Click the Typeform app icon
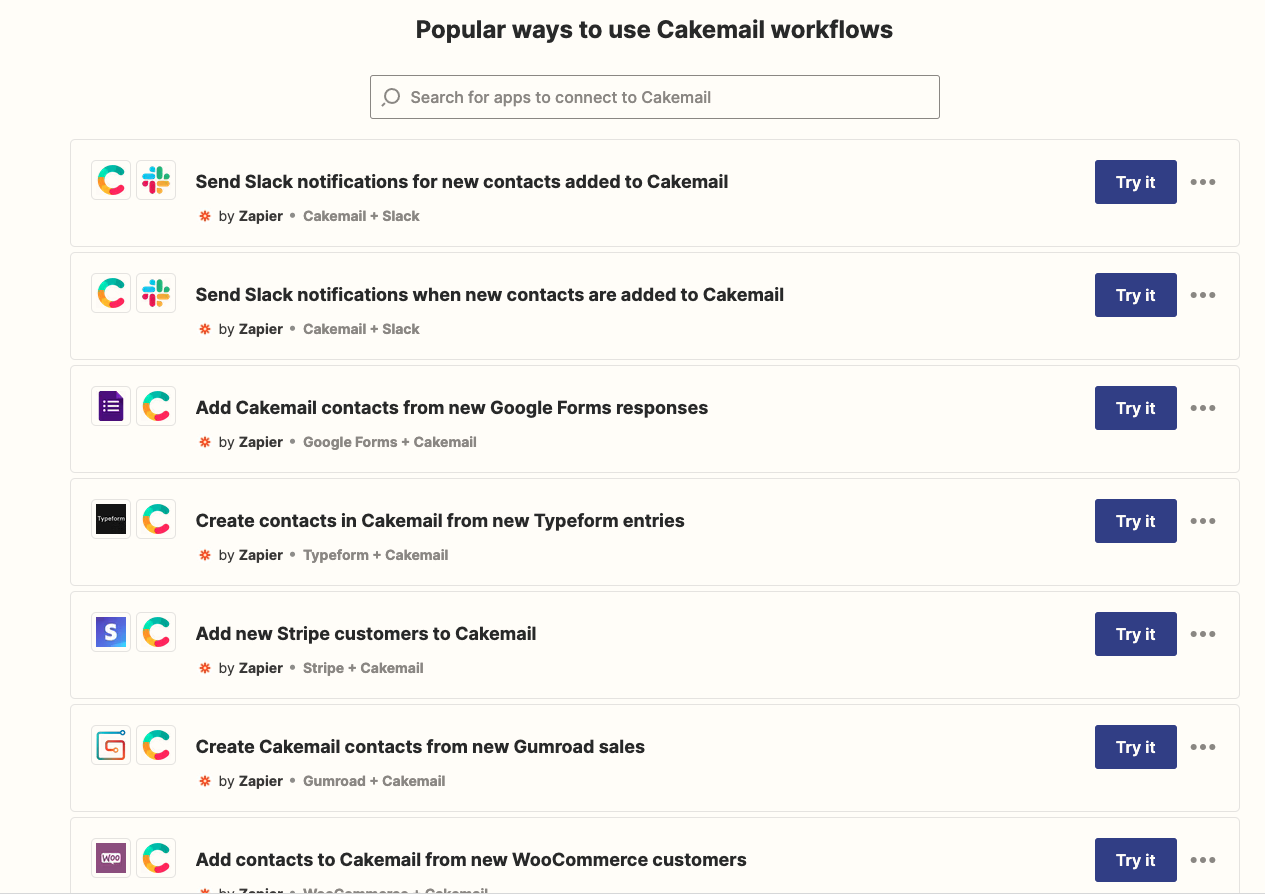Screen dimensions: 1265x896 pyautogui.click(x=111, y=520)
